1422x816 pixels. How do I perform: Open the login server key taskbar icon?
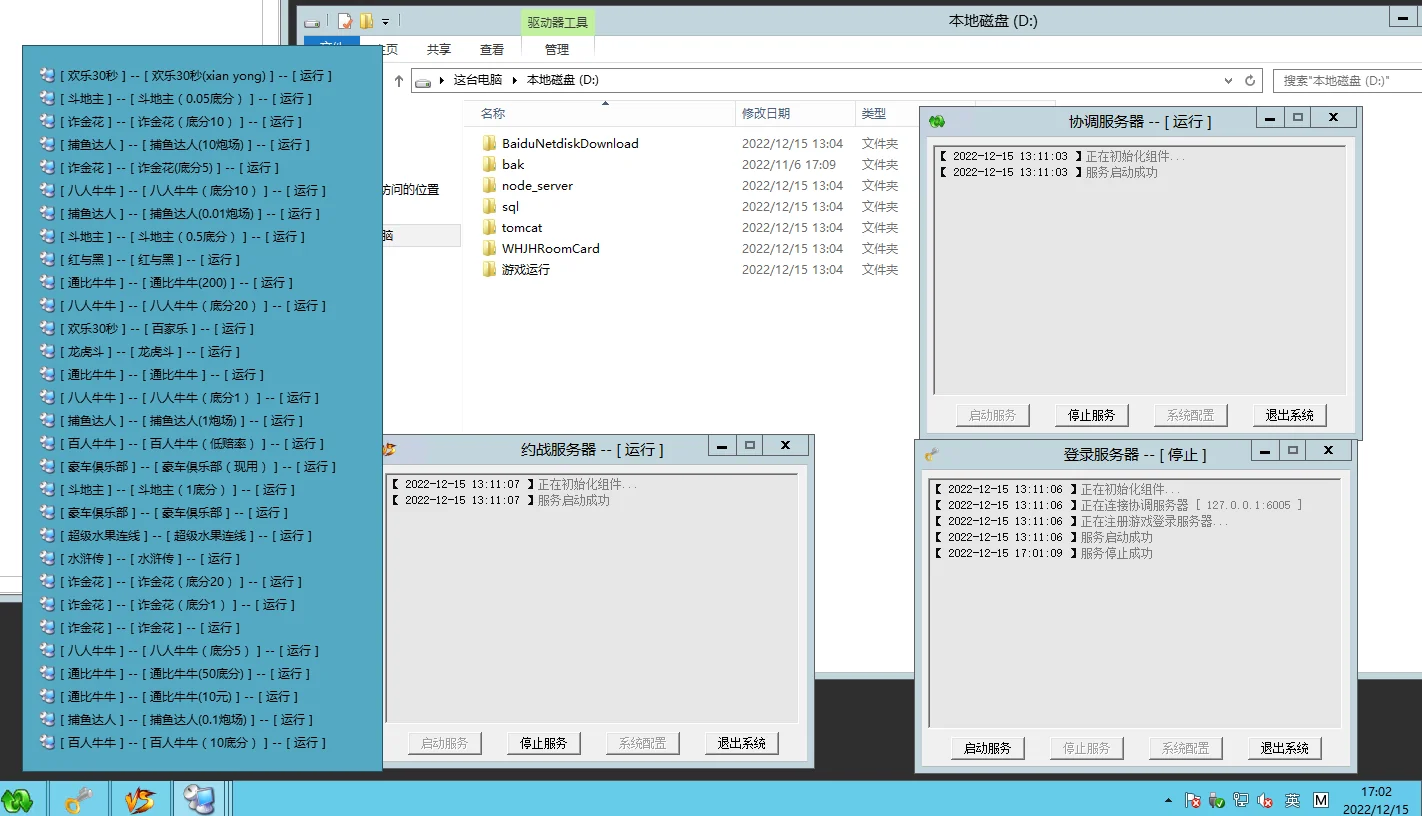click(x=79, y=799)
